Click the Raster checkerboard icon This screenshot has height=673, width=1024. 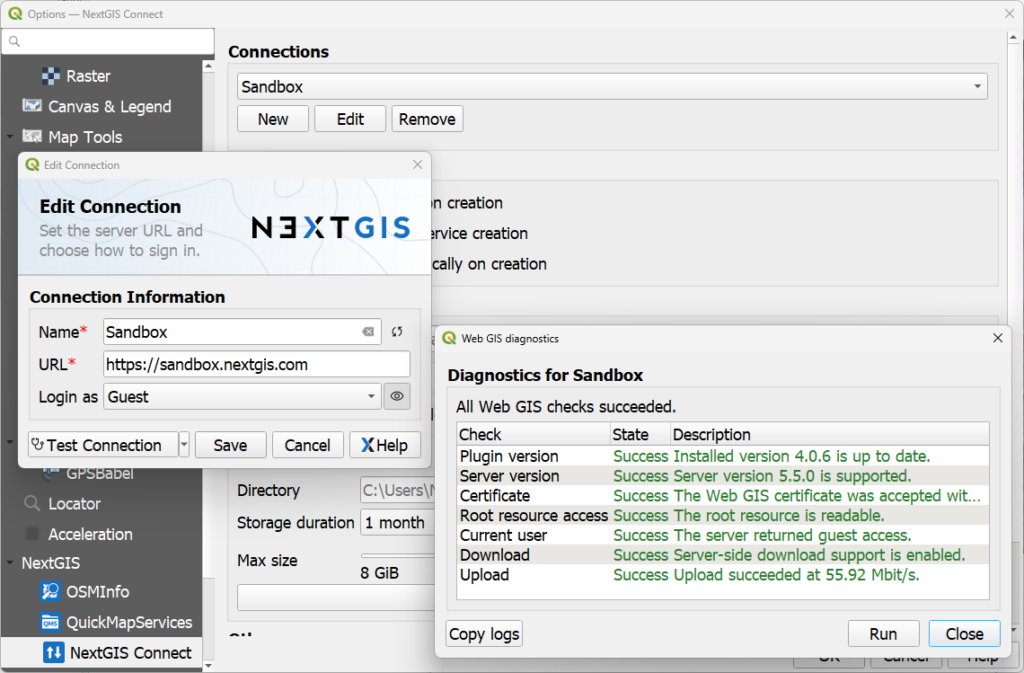pyautogui.click(x=50, y=76)
